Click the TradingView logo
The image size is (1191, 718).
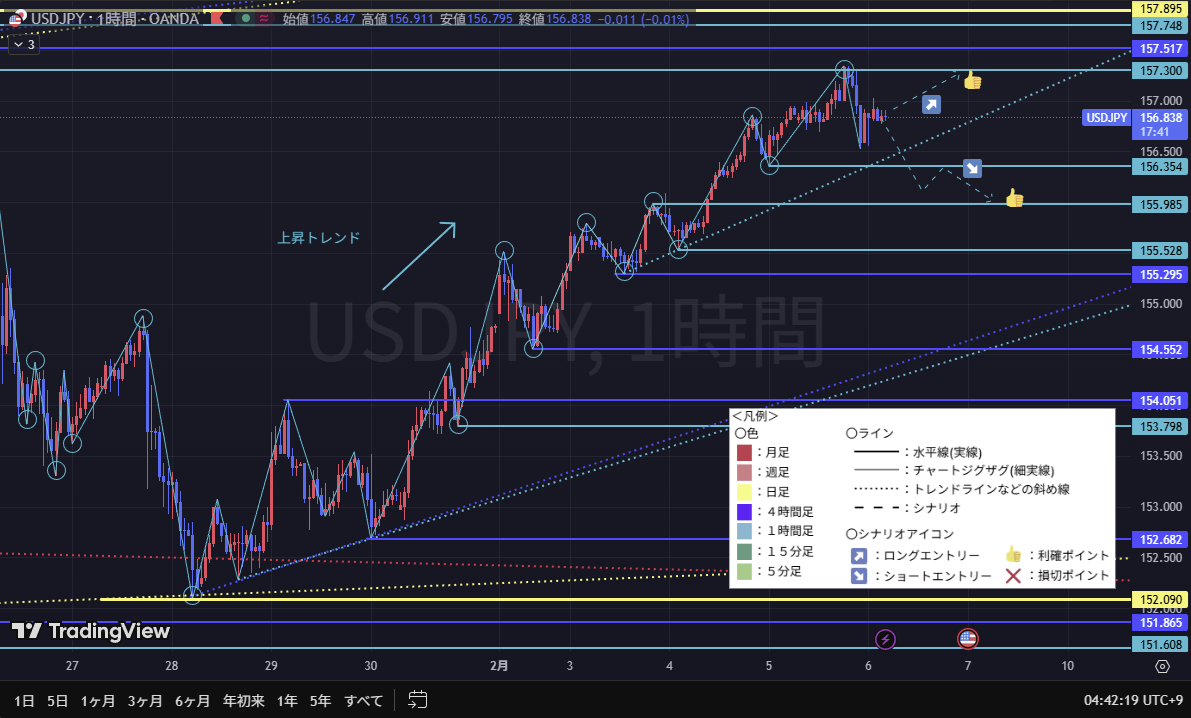[x=91, y=631]
